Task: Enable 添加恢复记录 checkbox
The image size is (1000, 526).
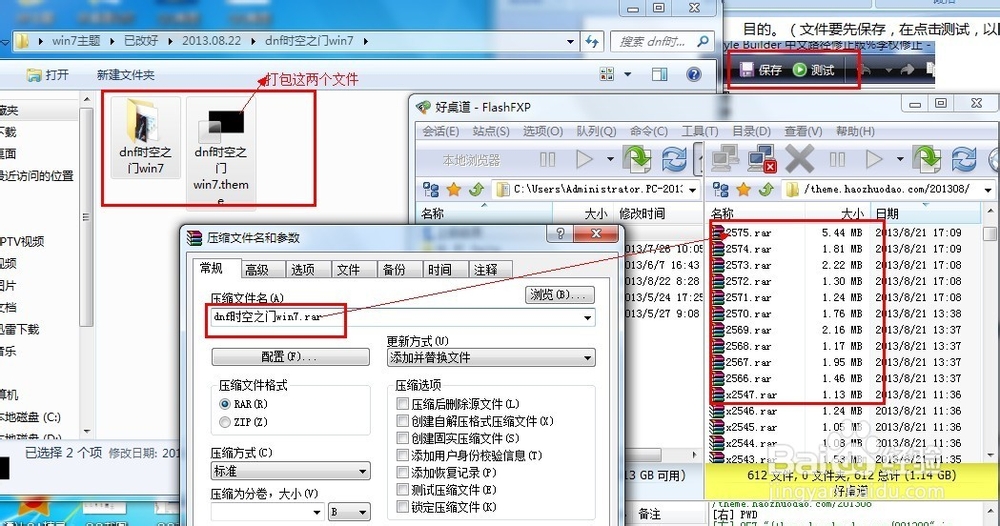Action: click(x=402, y=472)
